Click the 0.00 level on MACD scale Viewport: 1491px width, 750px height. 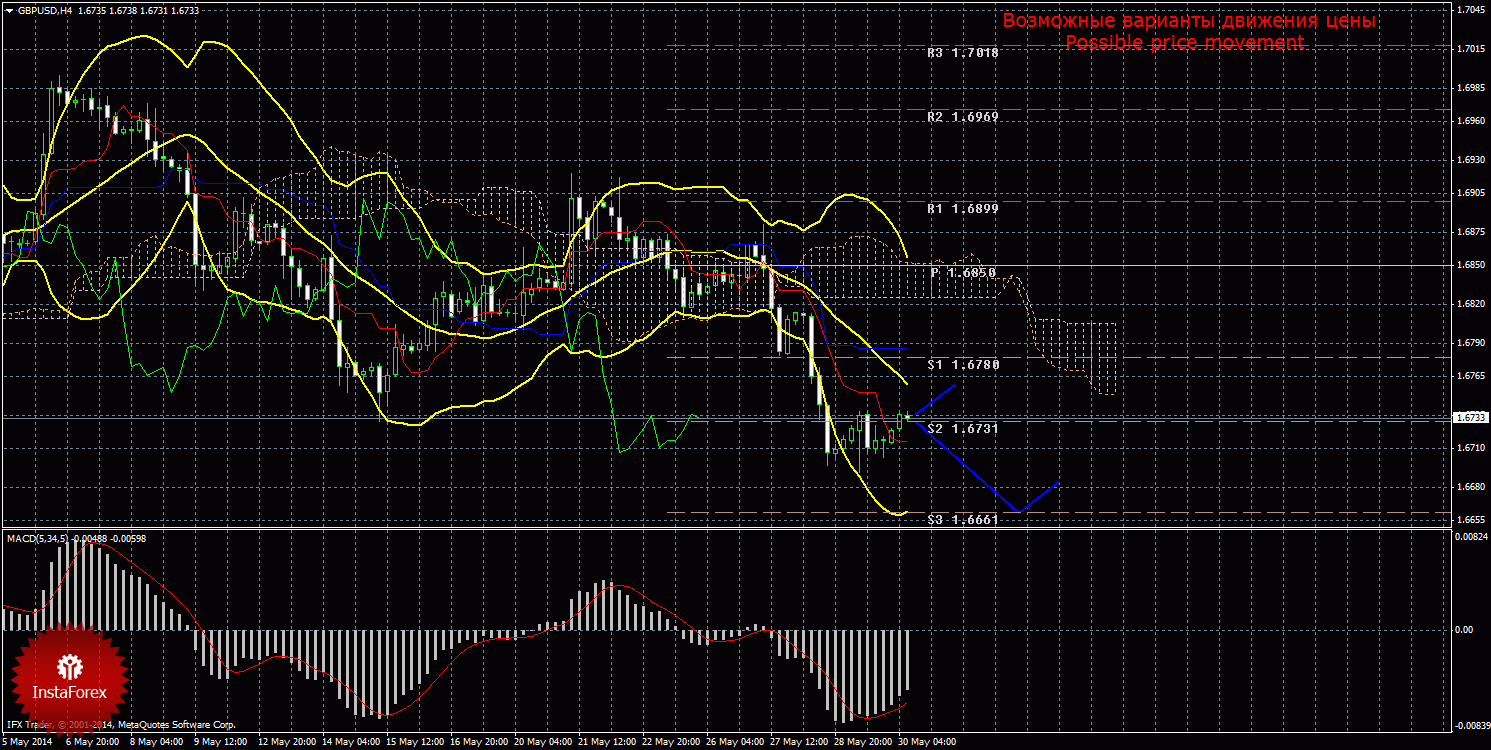tap(1464, 630)
